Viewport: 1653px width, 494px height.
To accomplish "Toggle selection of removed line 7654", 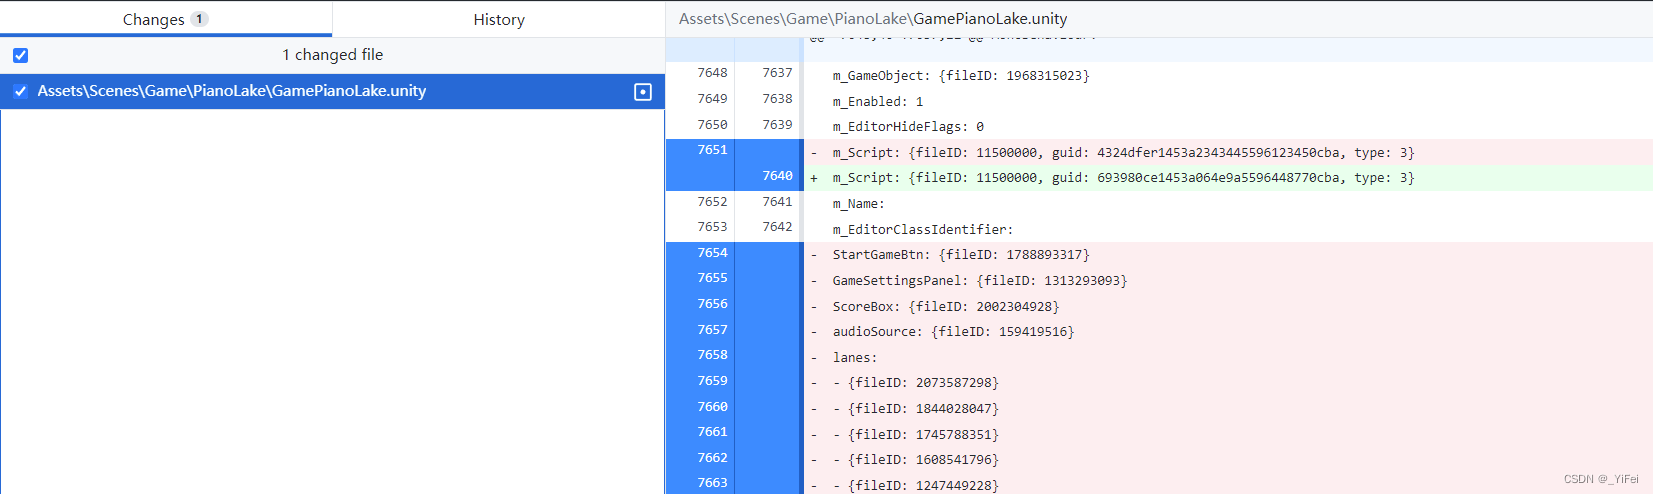I will click(x=734, y=253).
